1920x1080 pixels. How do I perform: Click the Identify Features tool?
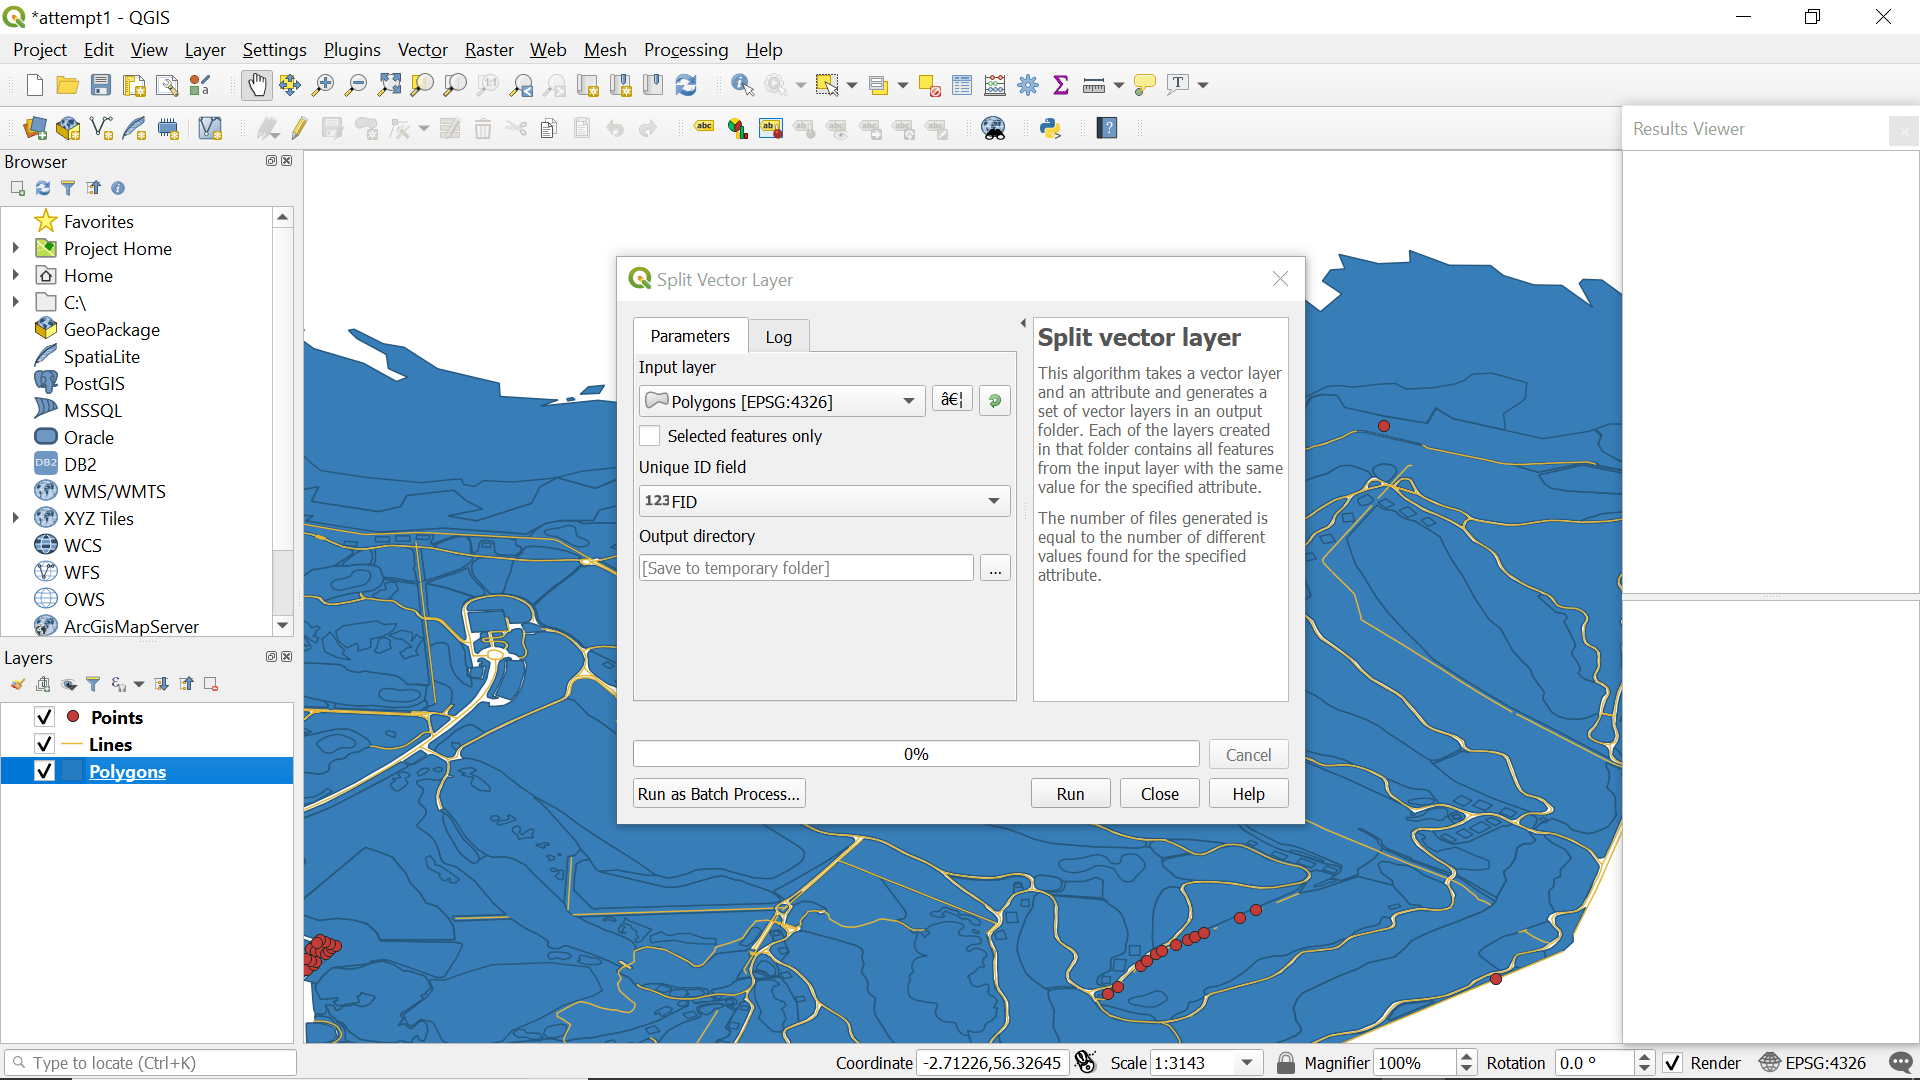[x=742, y=86]
